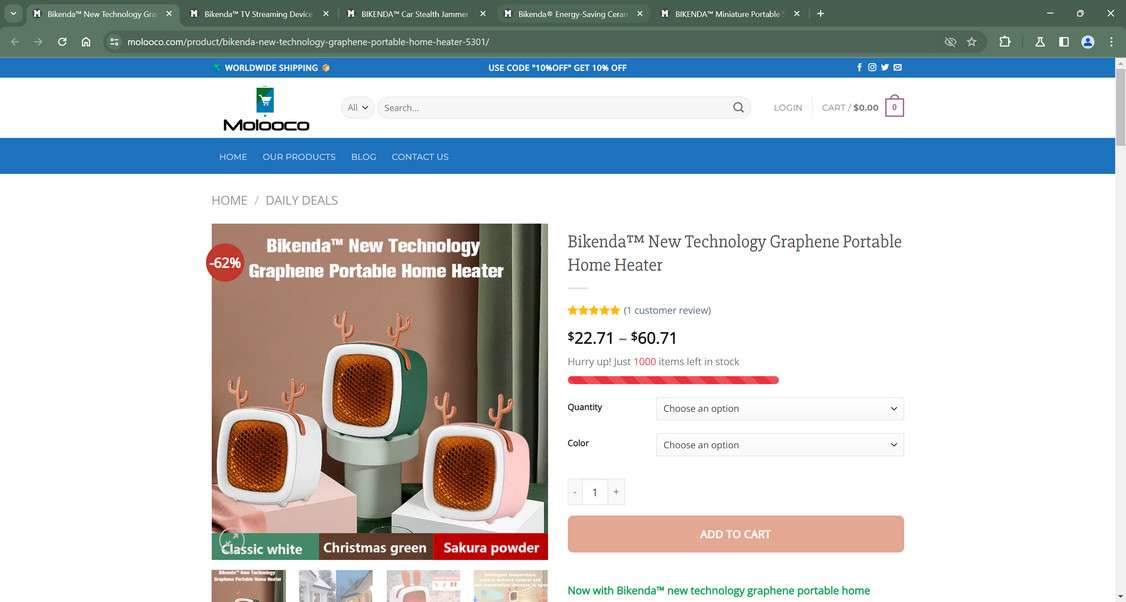Open a new browser tab

coord(820,14)
